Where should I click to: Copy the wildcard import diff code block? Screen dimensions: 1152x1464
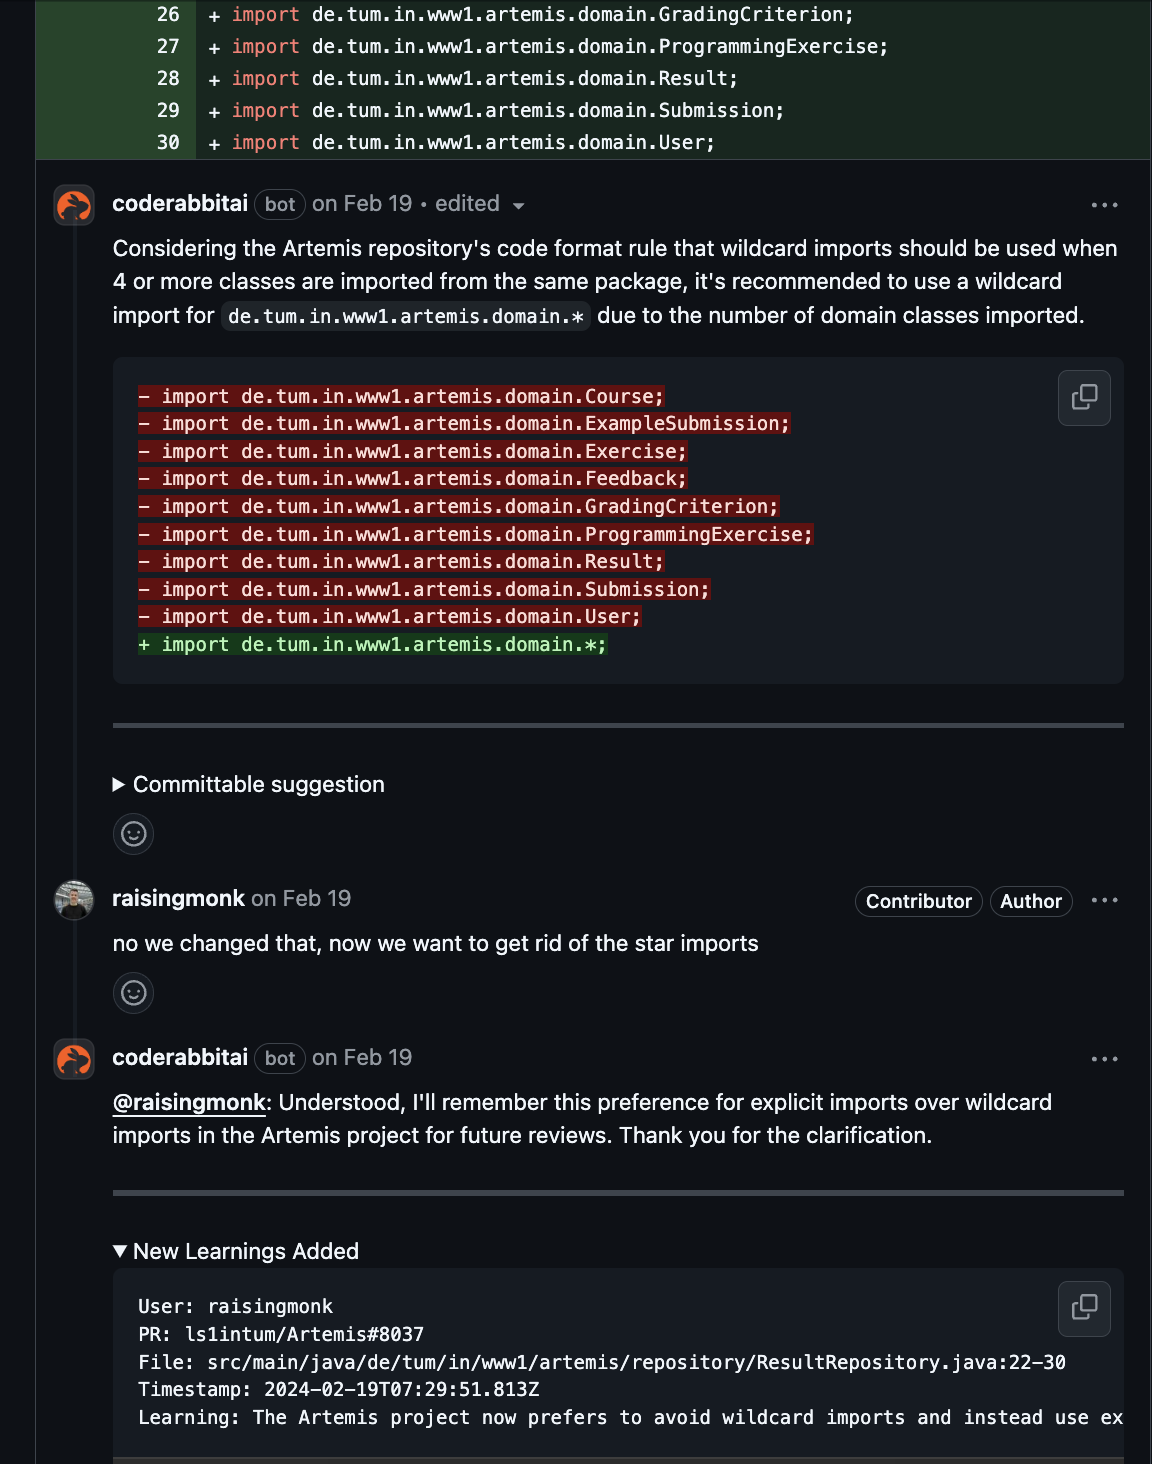click(x=1084, y=397)
